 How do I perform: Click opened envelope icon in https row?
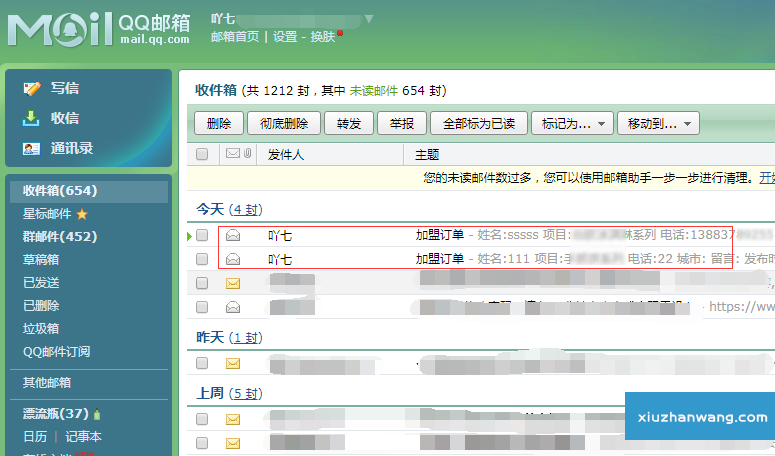coord(233,307)
